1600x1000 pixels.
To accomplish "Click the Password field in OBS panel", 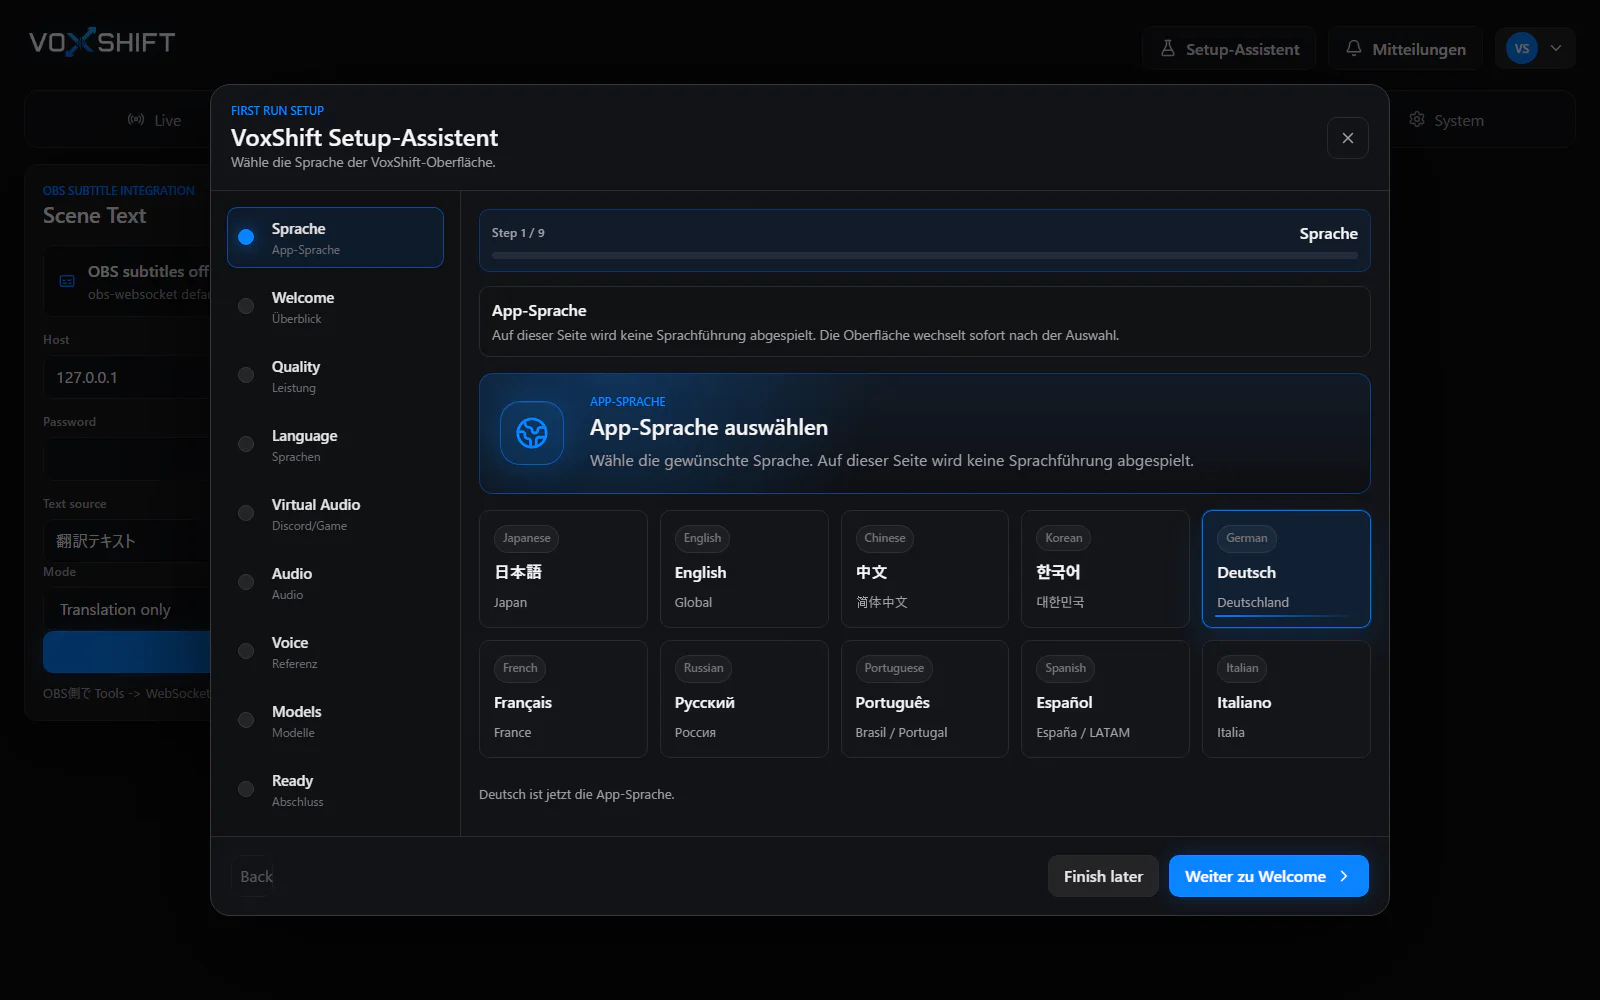I will [127, 459].
